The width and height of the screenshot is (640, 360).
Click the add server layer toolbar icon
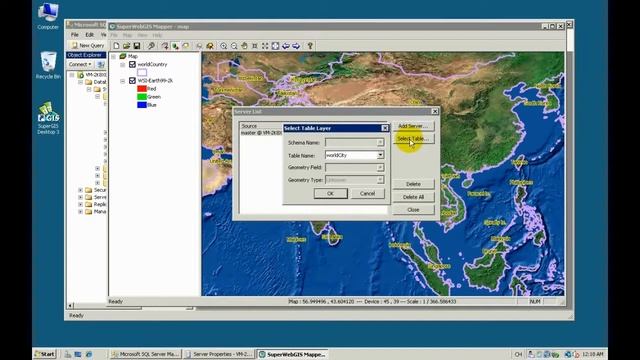click(x=165, y=46)
